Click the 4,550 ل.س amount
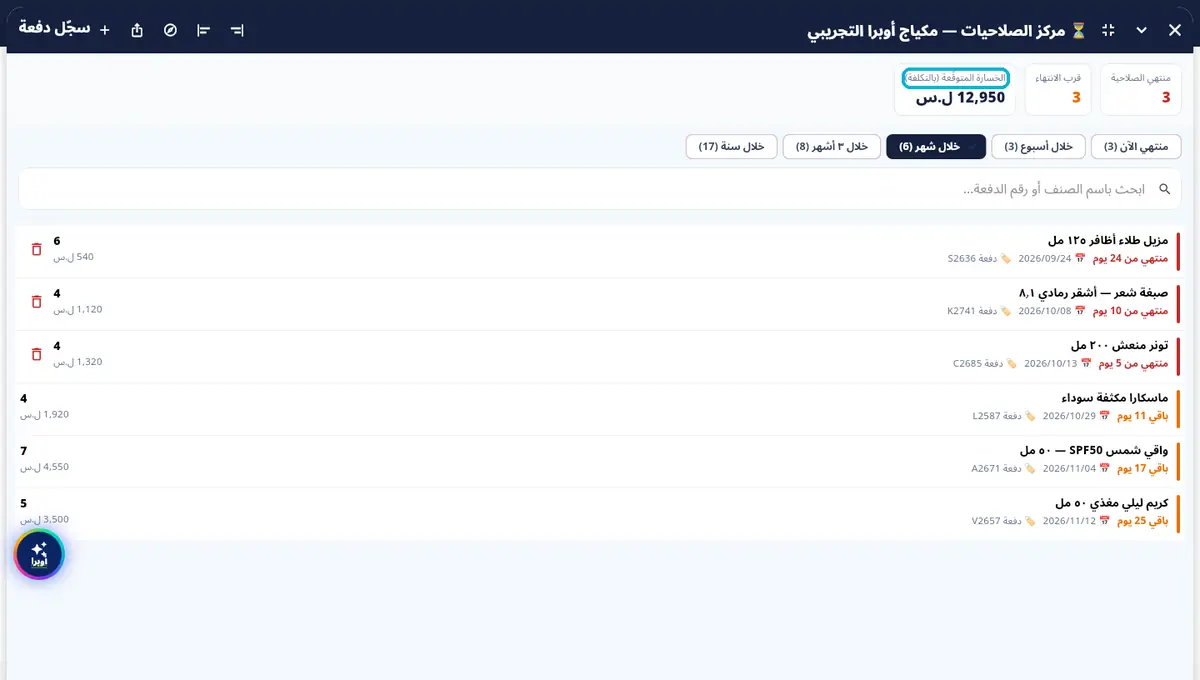 point(44,467)
